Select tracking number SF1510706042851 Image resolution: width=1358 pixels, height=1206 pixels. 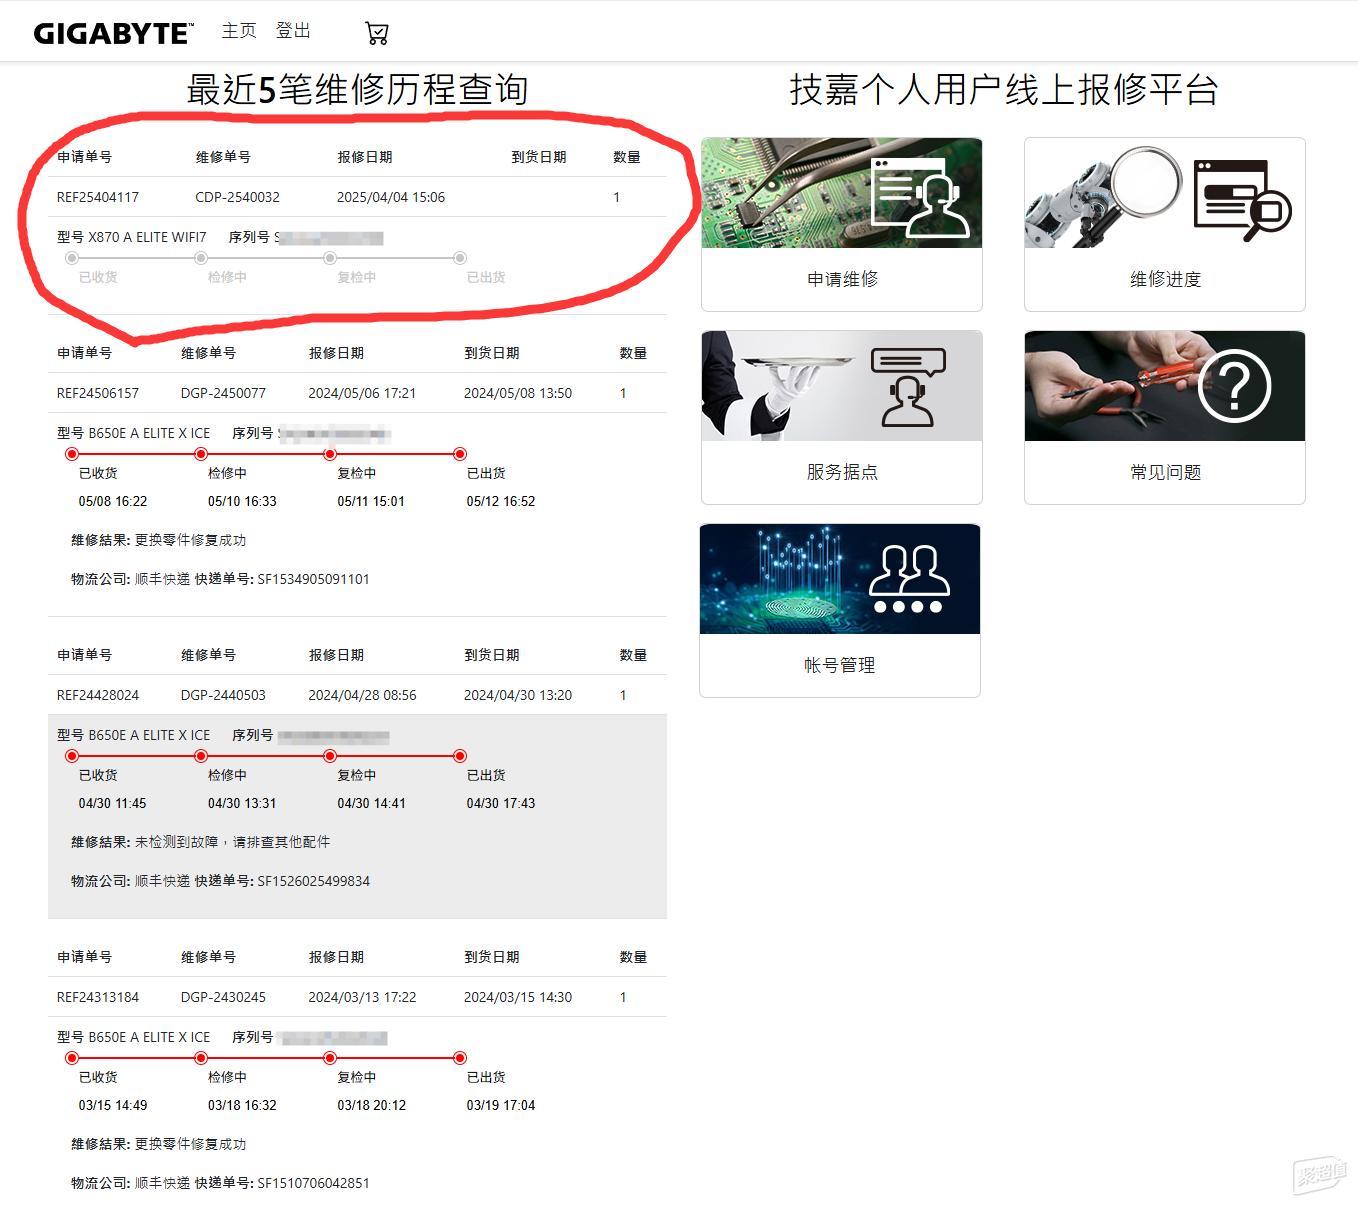(x=313, y=1183)
